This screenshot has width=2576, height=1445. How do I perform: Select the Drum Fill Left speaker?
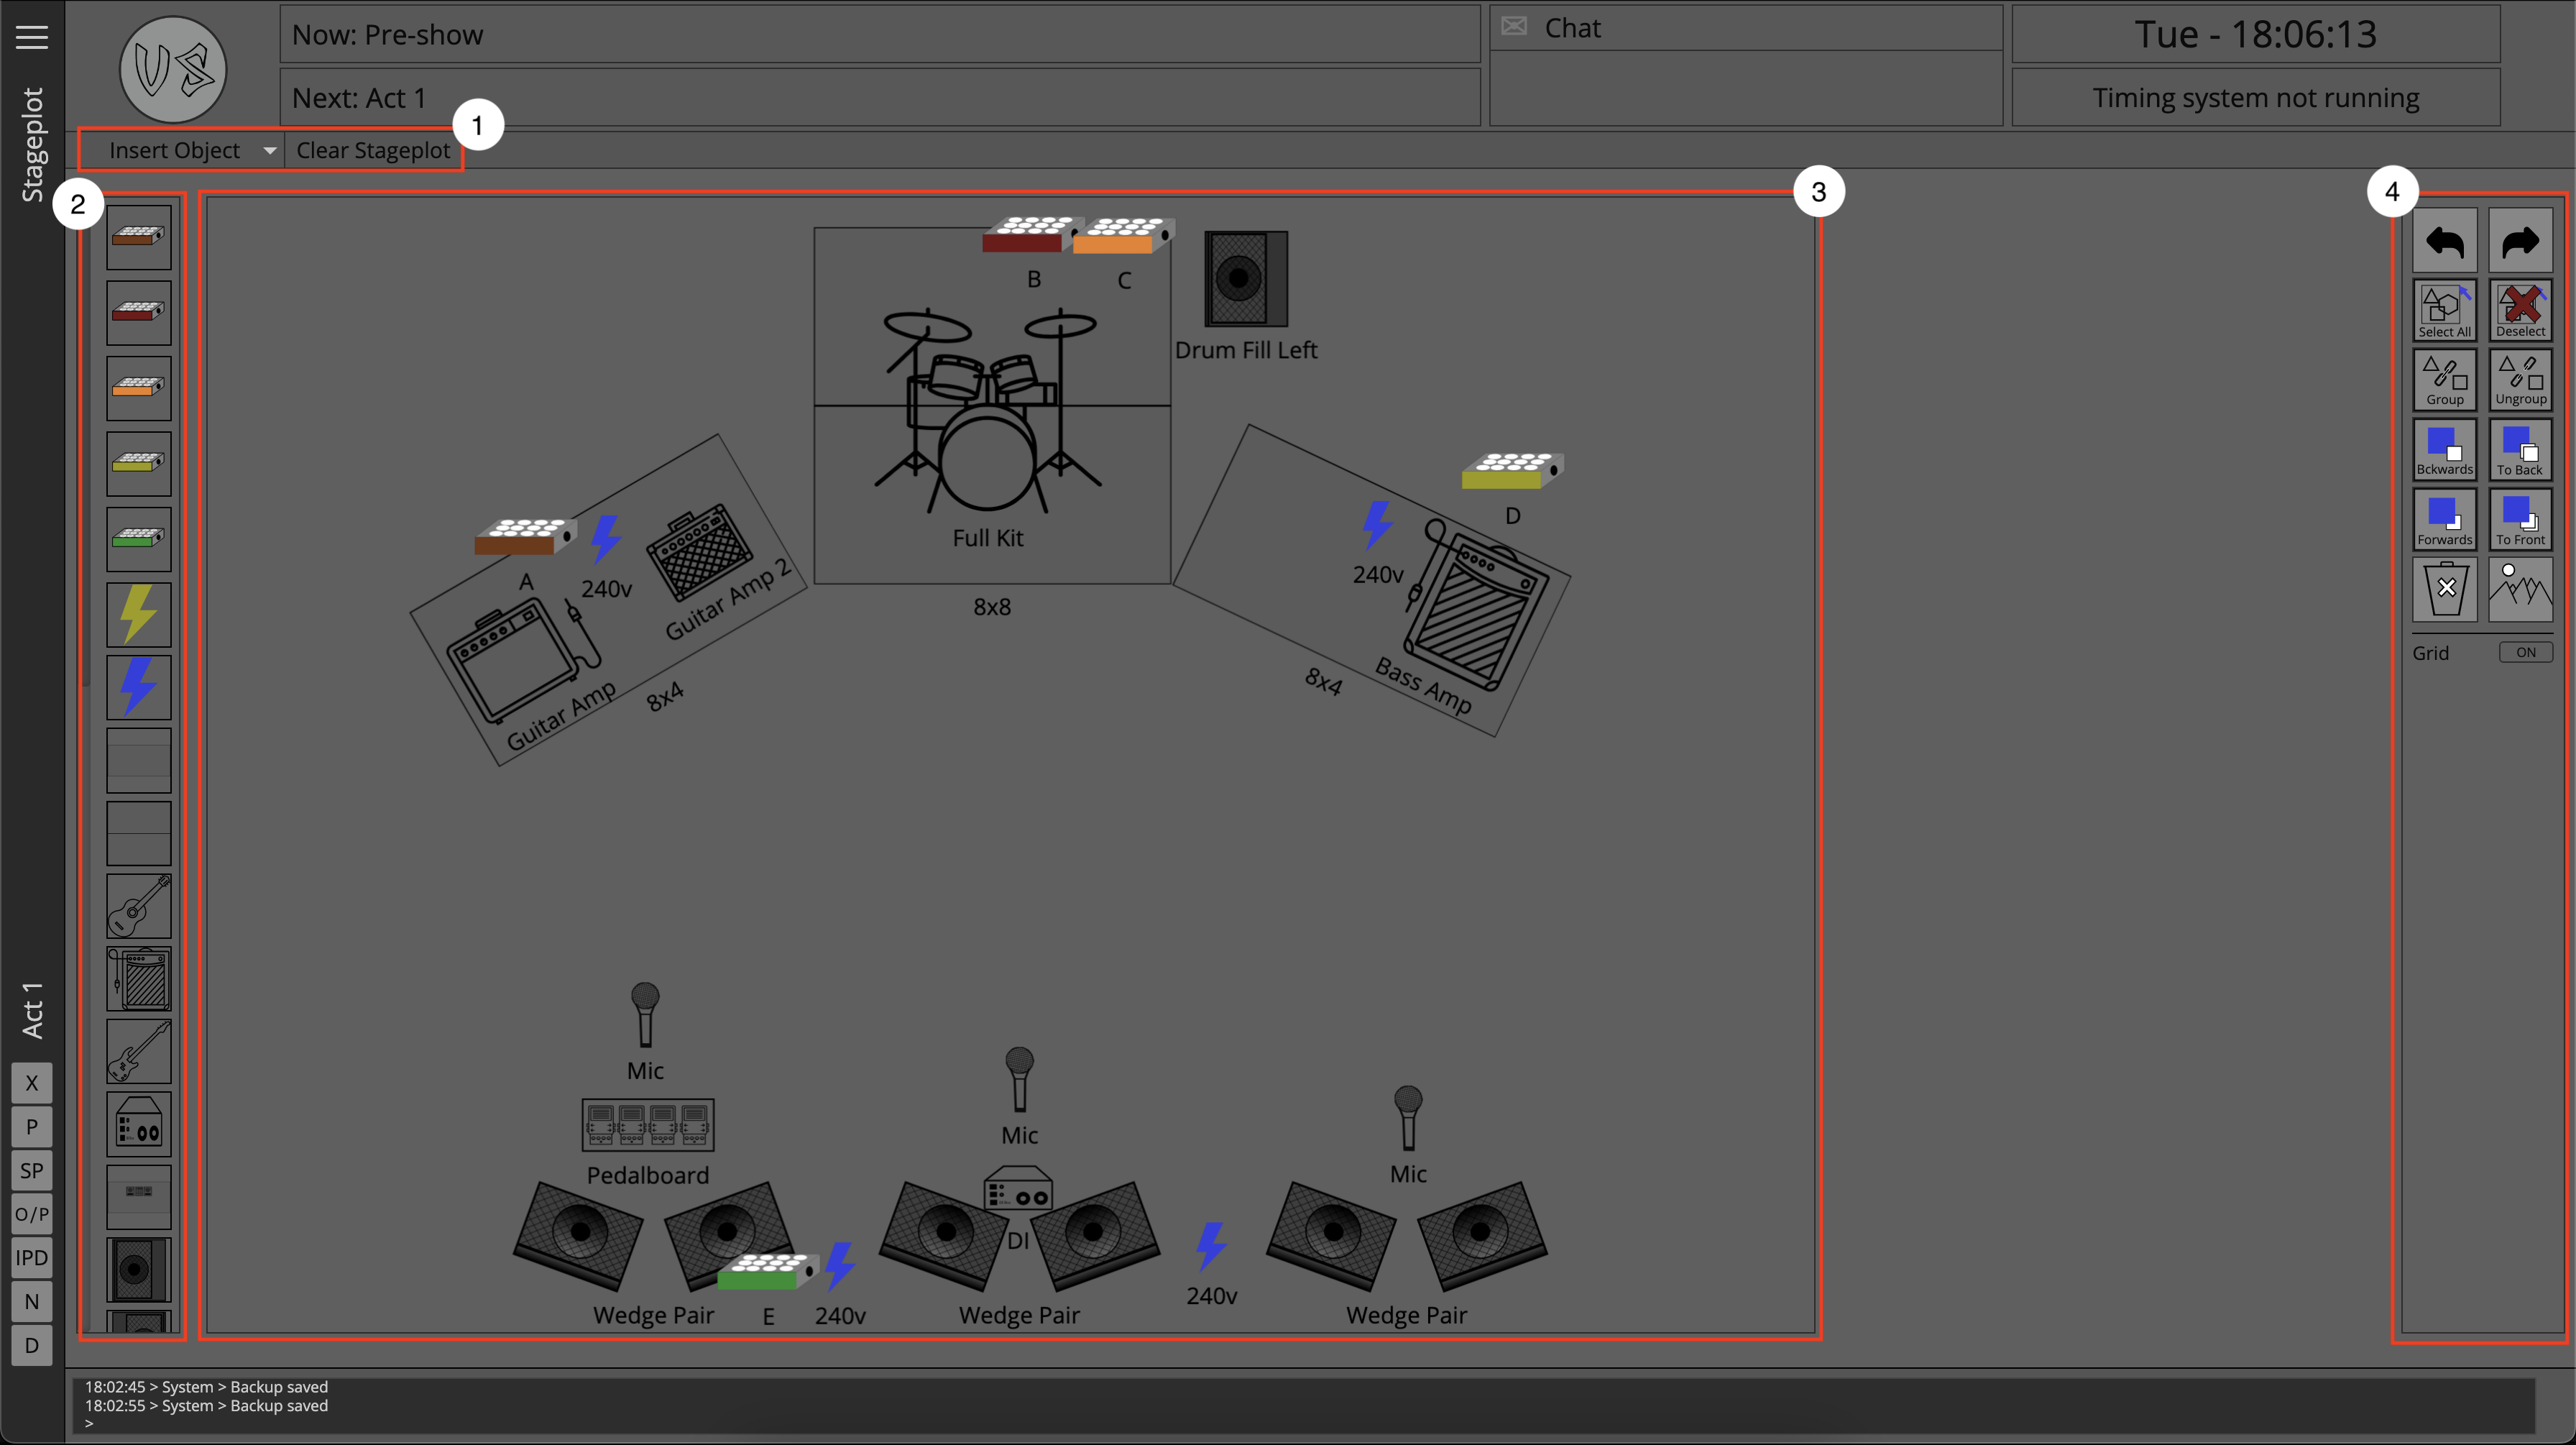coord(1246,278)
